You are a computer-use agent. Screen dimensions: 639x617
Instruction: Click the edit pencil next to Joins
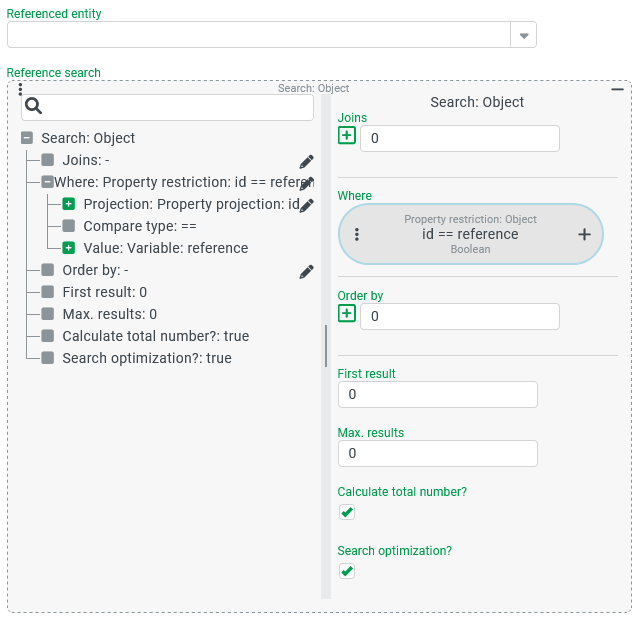(306, 161)
